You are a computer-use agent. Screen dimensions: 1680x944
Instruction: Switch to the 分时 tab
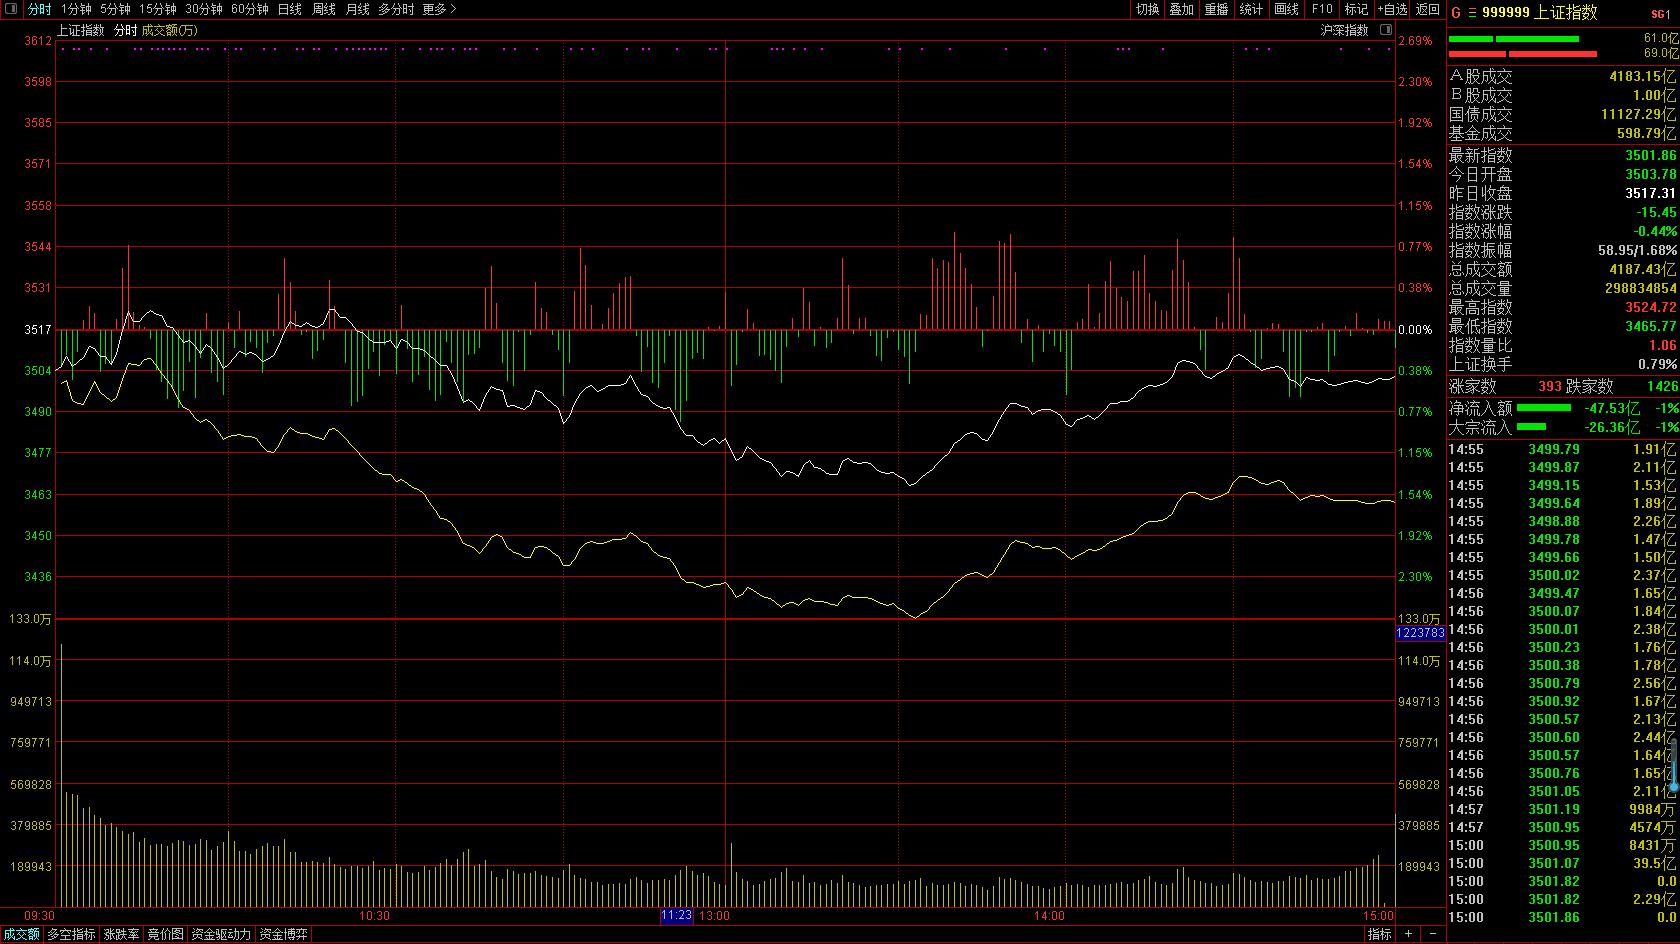point(39,9)
